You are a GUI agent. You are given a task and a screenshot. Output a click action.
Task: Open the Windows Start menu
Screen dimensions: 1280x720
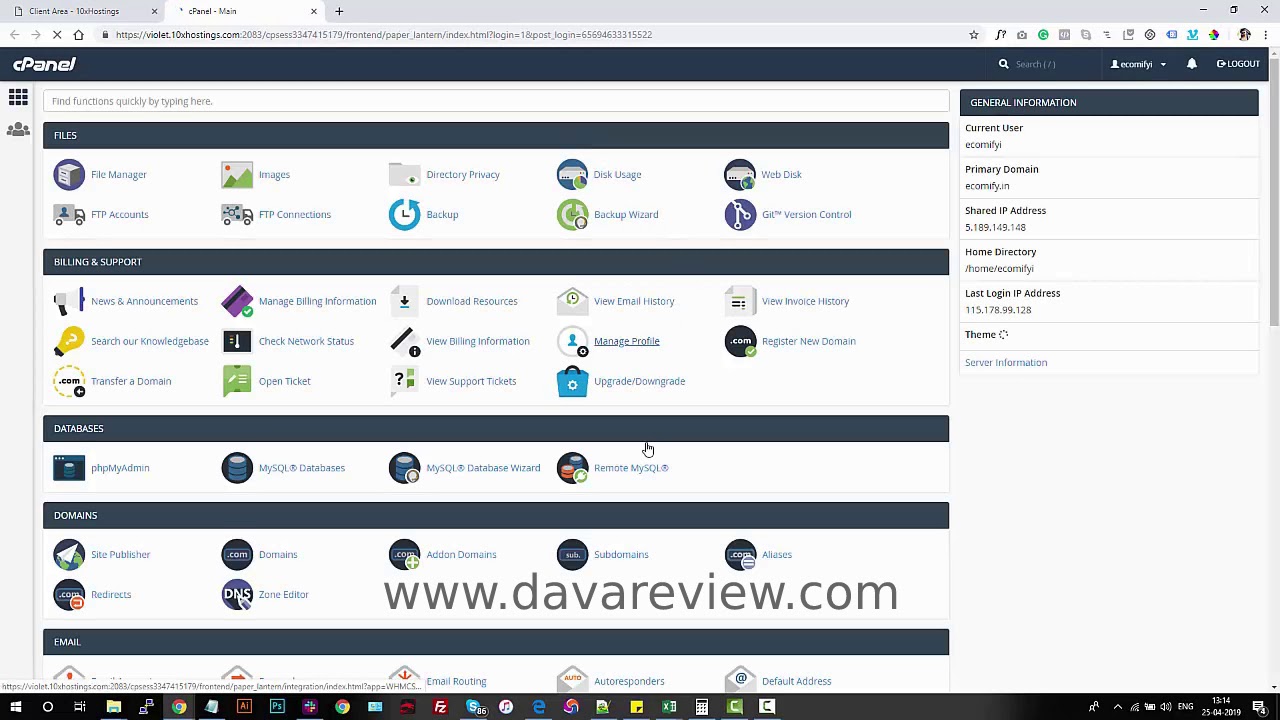point(16,707)
